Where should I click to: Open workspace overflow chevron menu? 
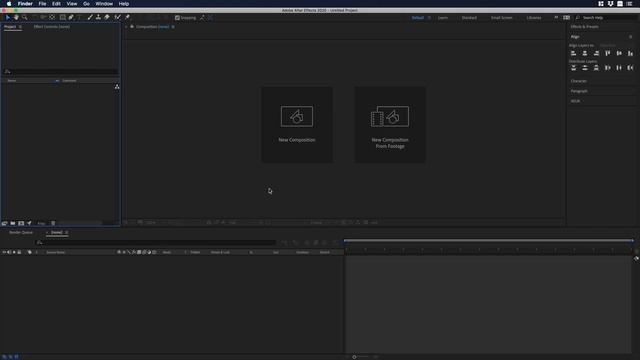(x=556, y=18)
